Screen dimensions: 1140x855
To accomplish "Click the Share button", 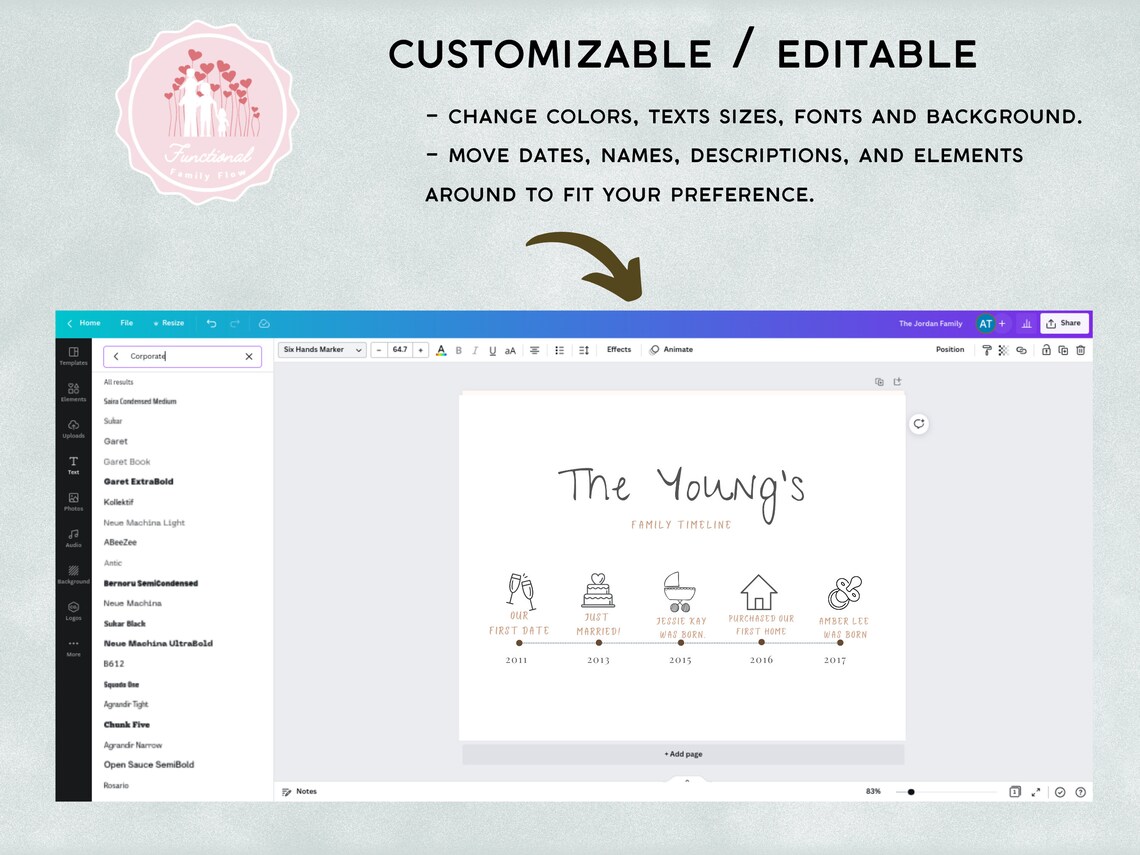I will (x=1063, y=323).
